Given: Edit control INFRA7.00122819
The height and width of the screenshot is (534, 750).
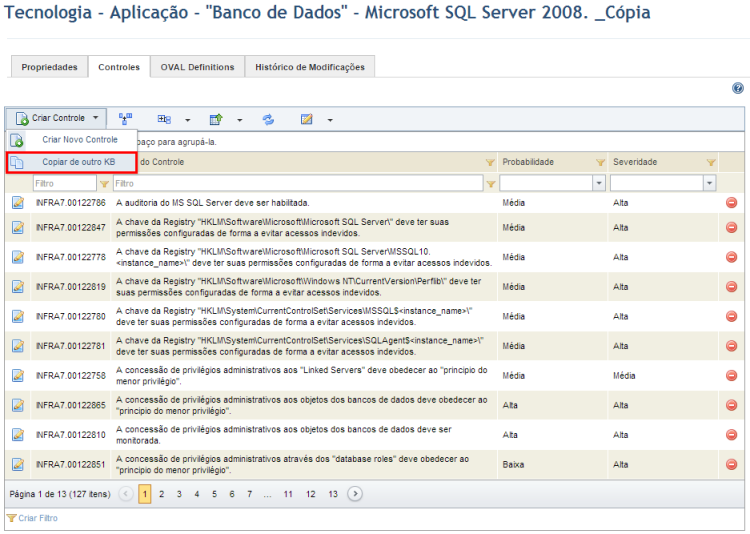Looking at the screenshot, I should point(18,287).
